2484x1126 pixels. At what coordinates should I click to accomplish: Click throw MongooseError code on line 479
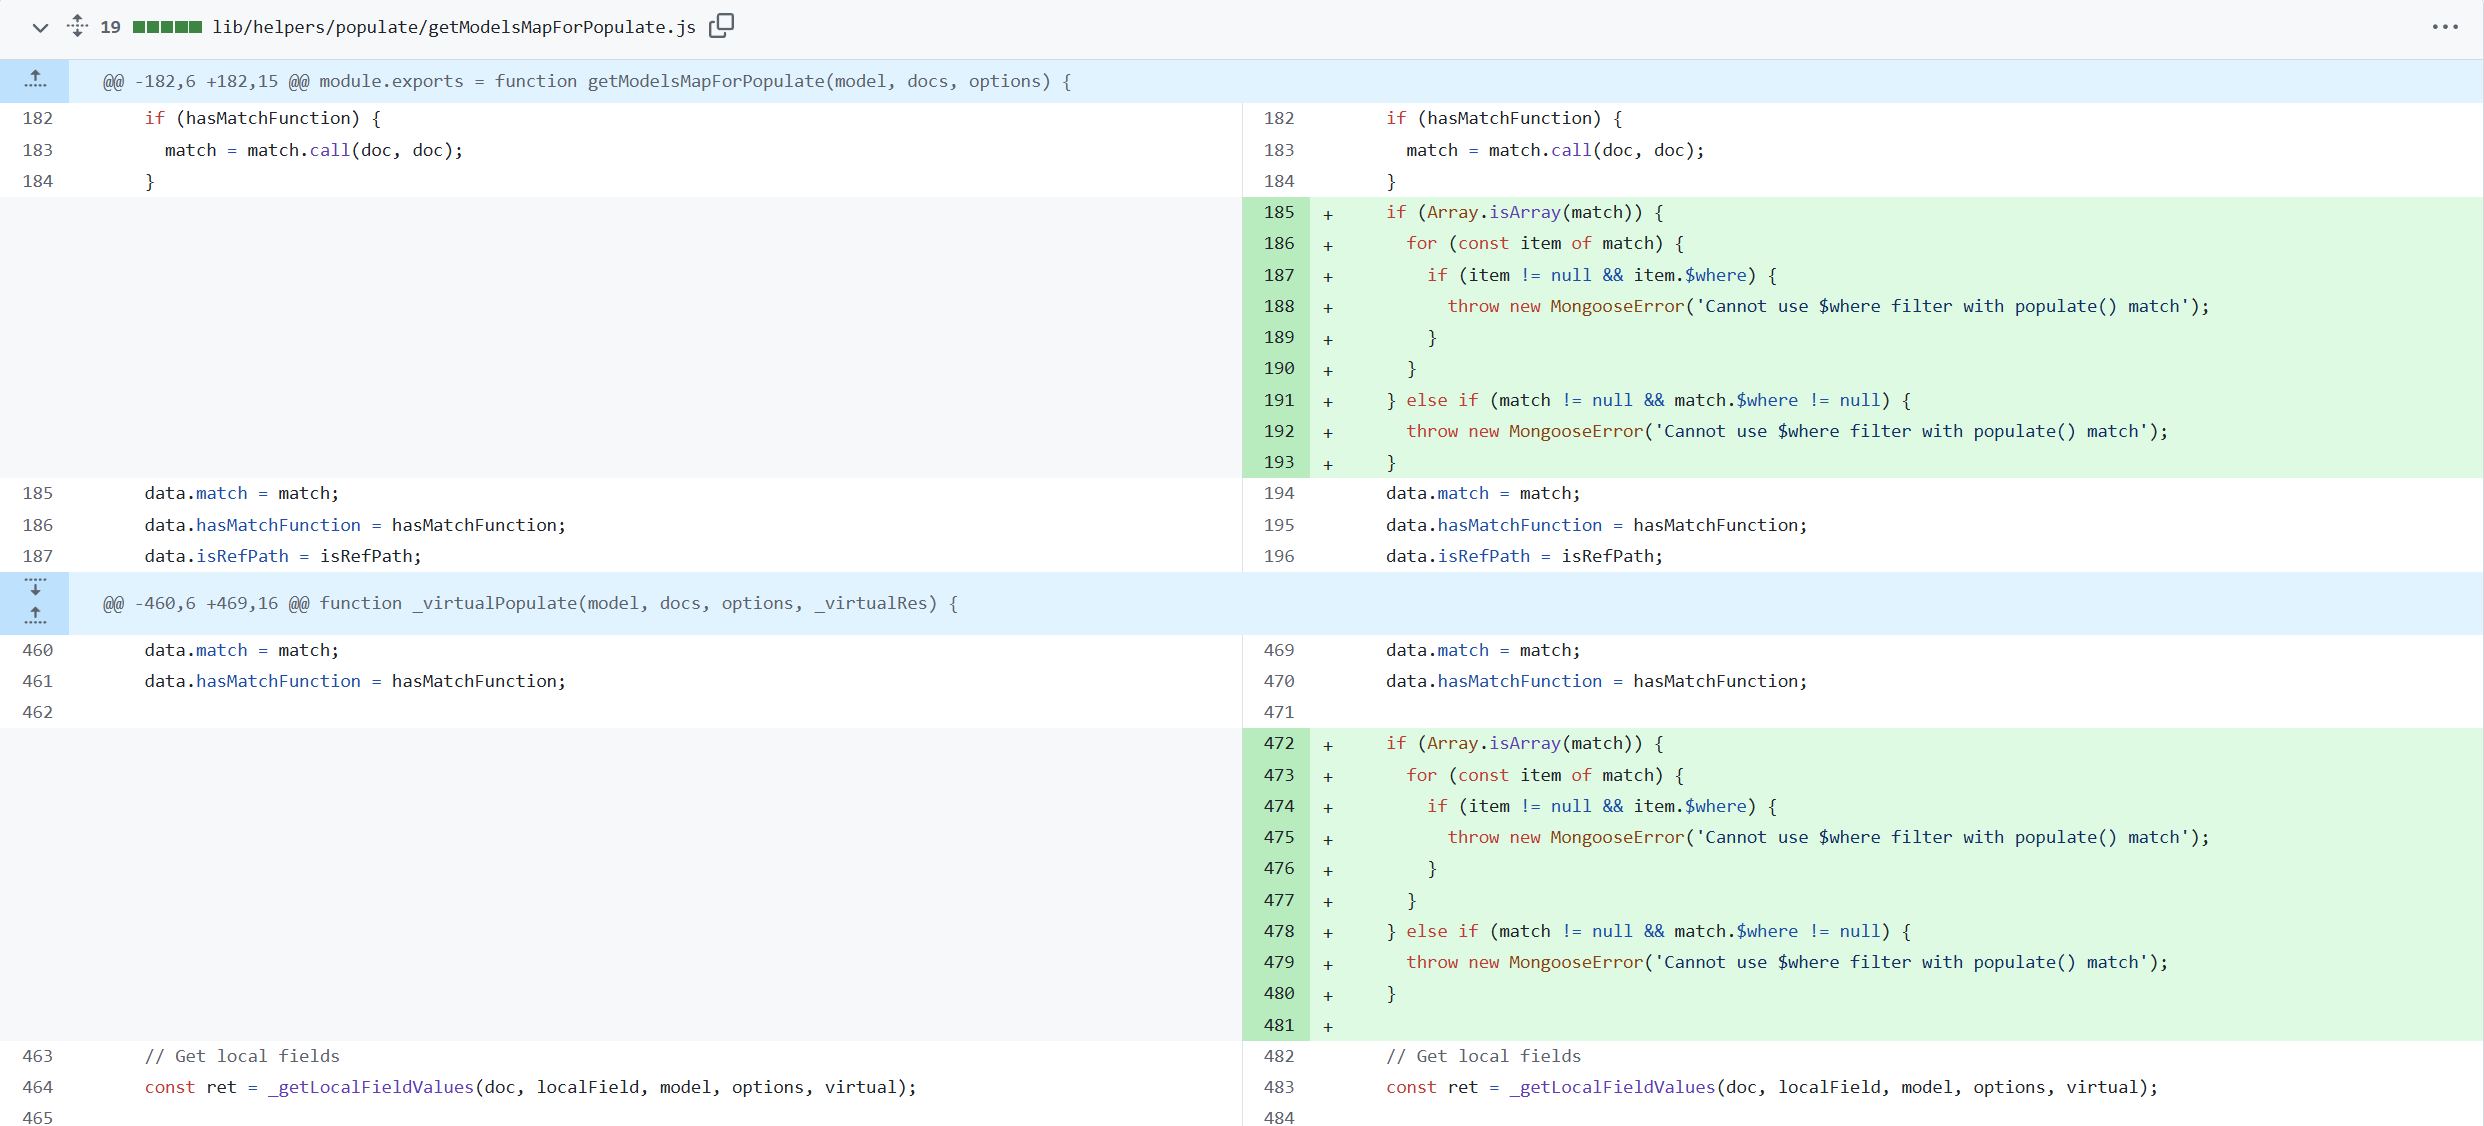tap(1787, 962)
